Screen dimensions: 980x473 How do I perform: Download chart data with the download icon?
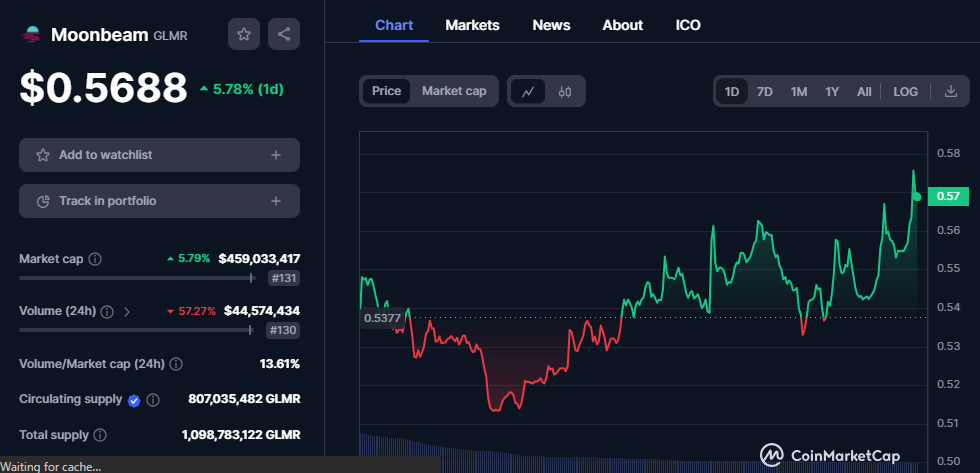point(951,91)
